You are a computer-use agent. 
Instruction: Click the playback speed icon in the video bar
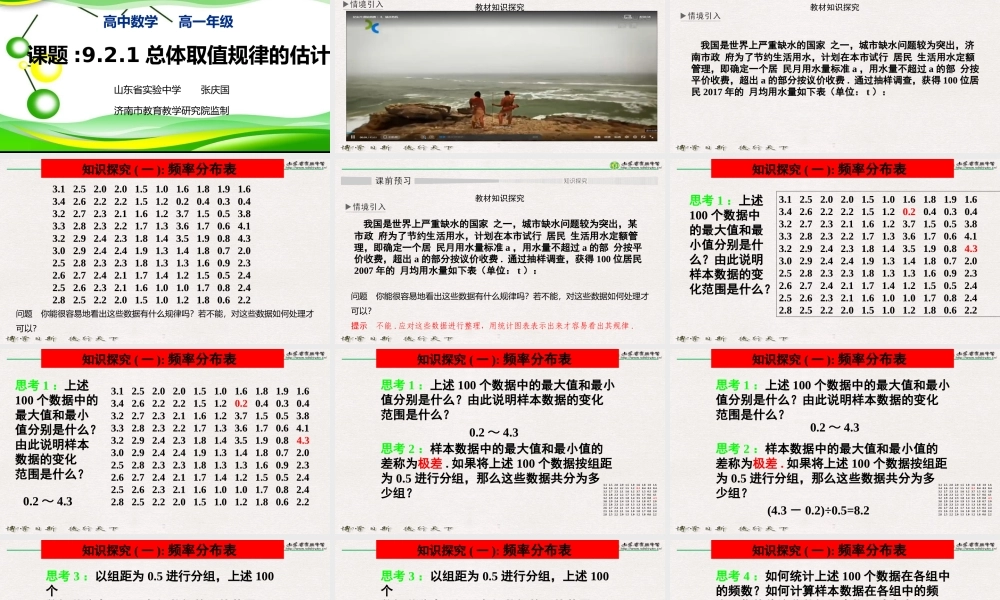pyautogui.click(x=598, y=137)
